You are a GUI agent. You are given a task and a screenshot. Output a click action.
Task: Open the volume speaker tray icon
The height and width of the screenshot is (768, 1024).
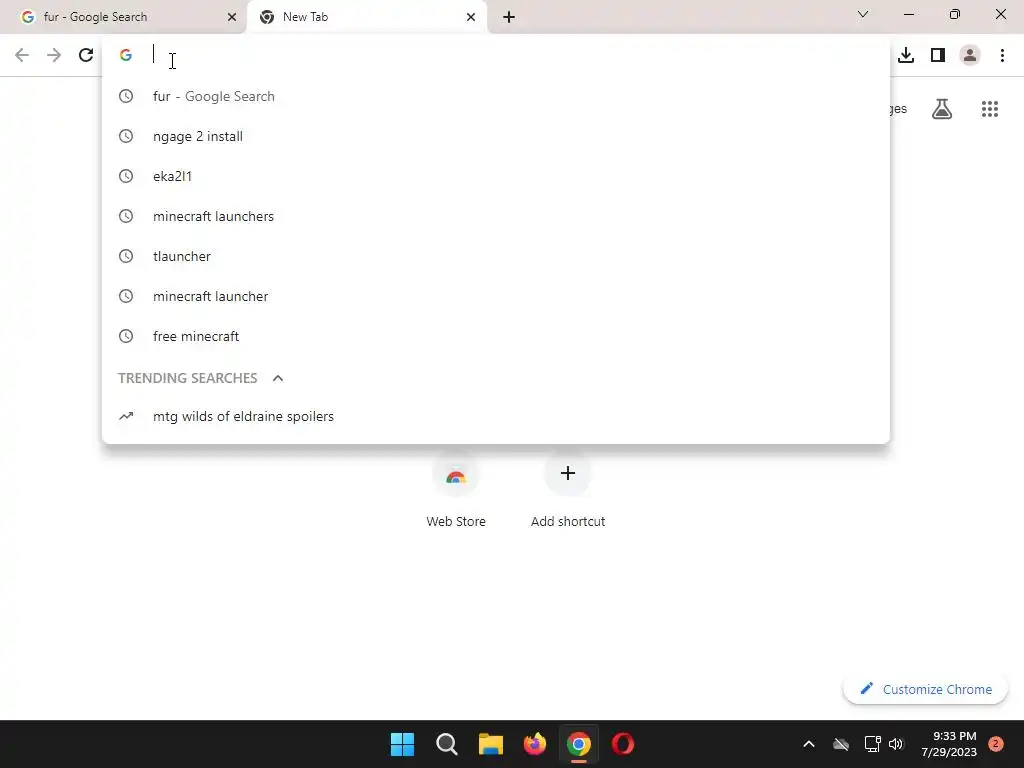pyautogui.click(x=896, y=744)
